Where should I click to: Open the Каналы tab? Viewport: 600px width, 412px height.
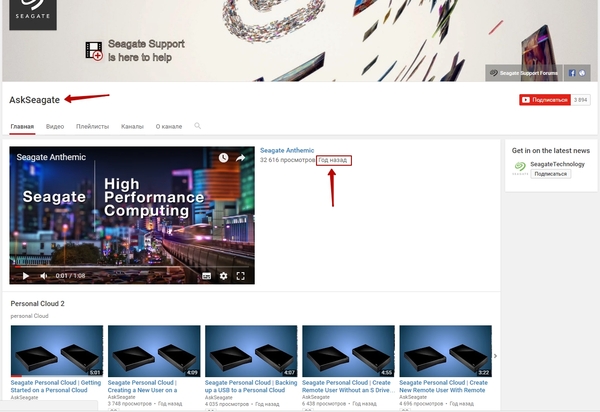(x=132, y=127)
